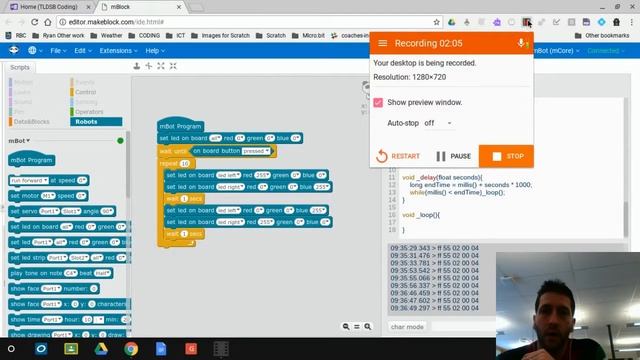This screenshot has height=360, width=640.
Task: Select the stamp duplicate tool icon
Action: tap(137, 66)
